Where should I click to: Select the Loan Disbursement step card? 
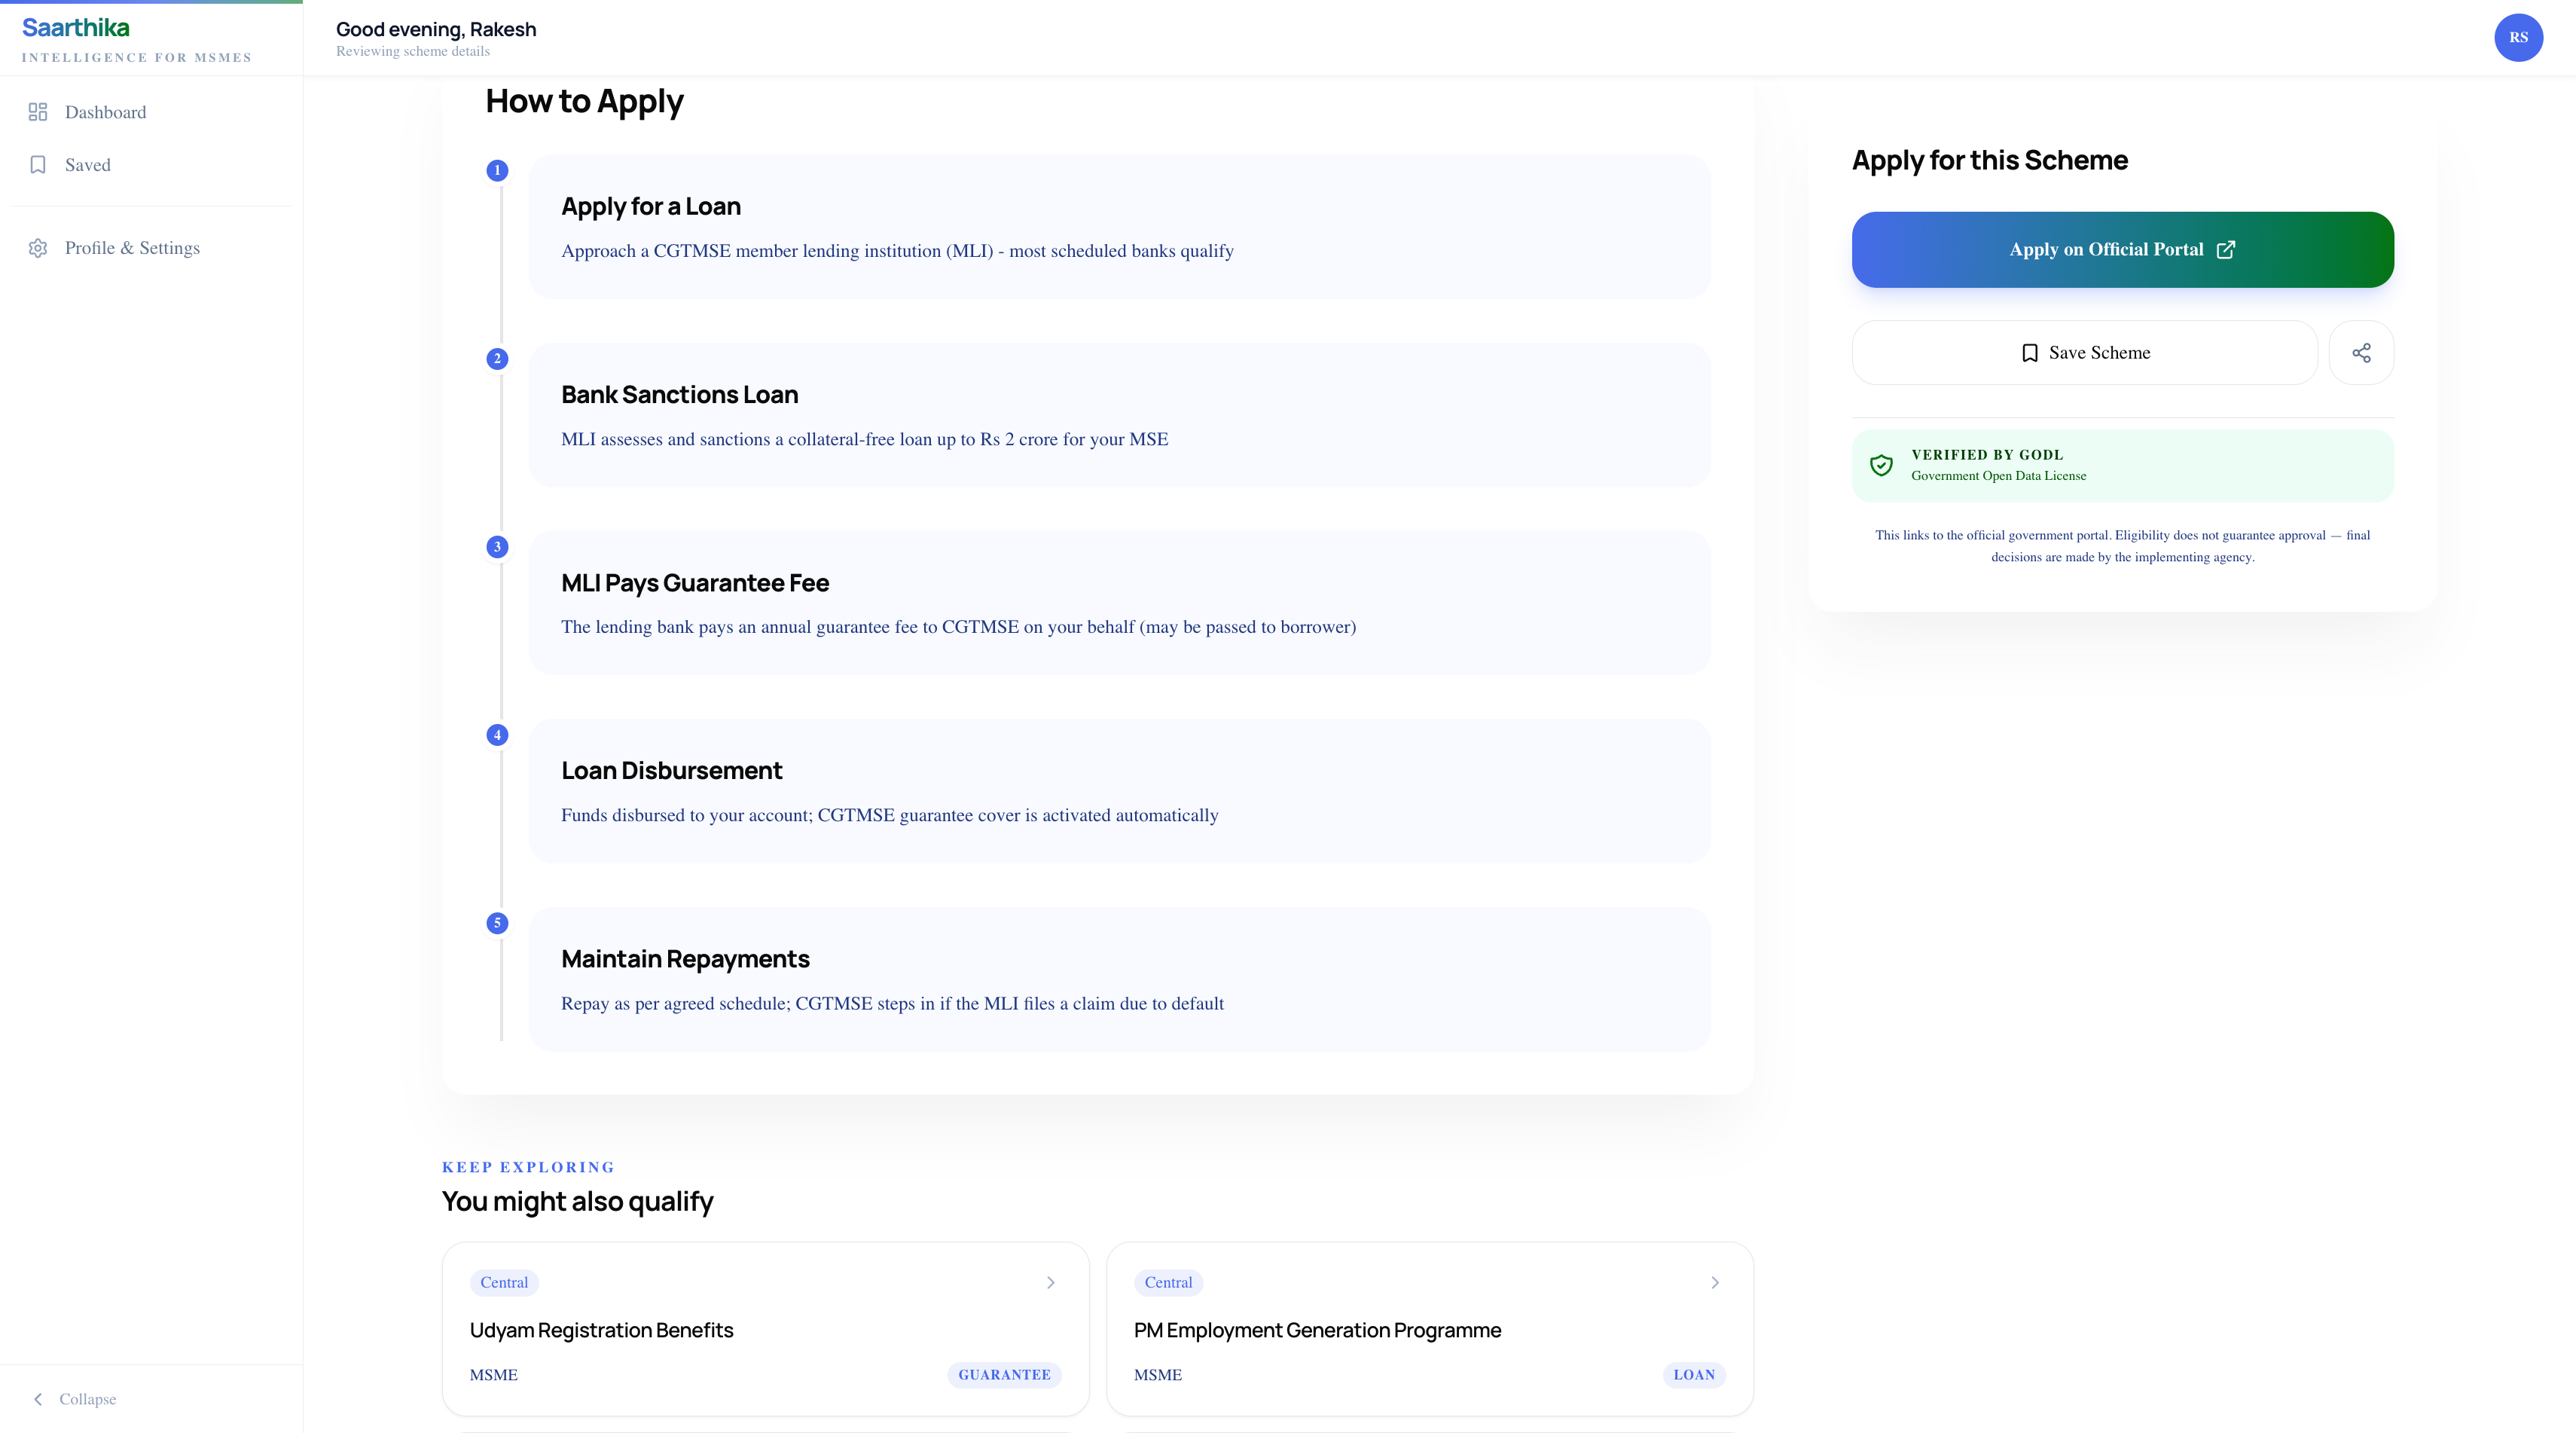pos(1118,791)
